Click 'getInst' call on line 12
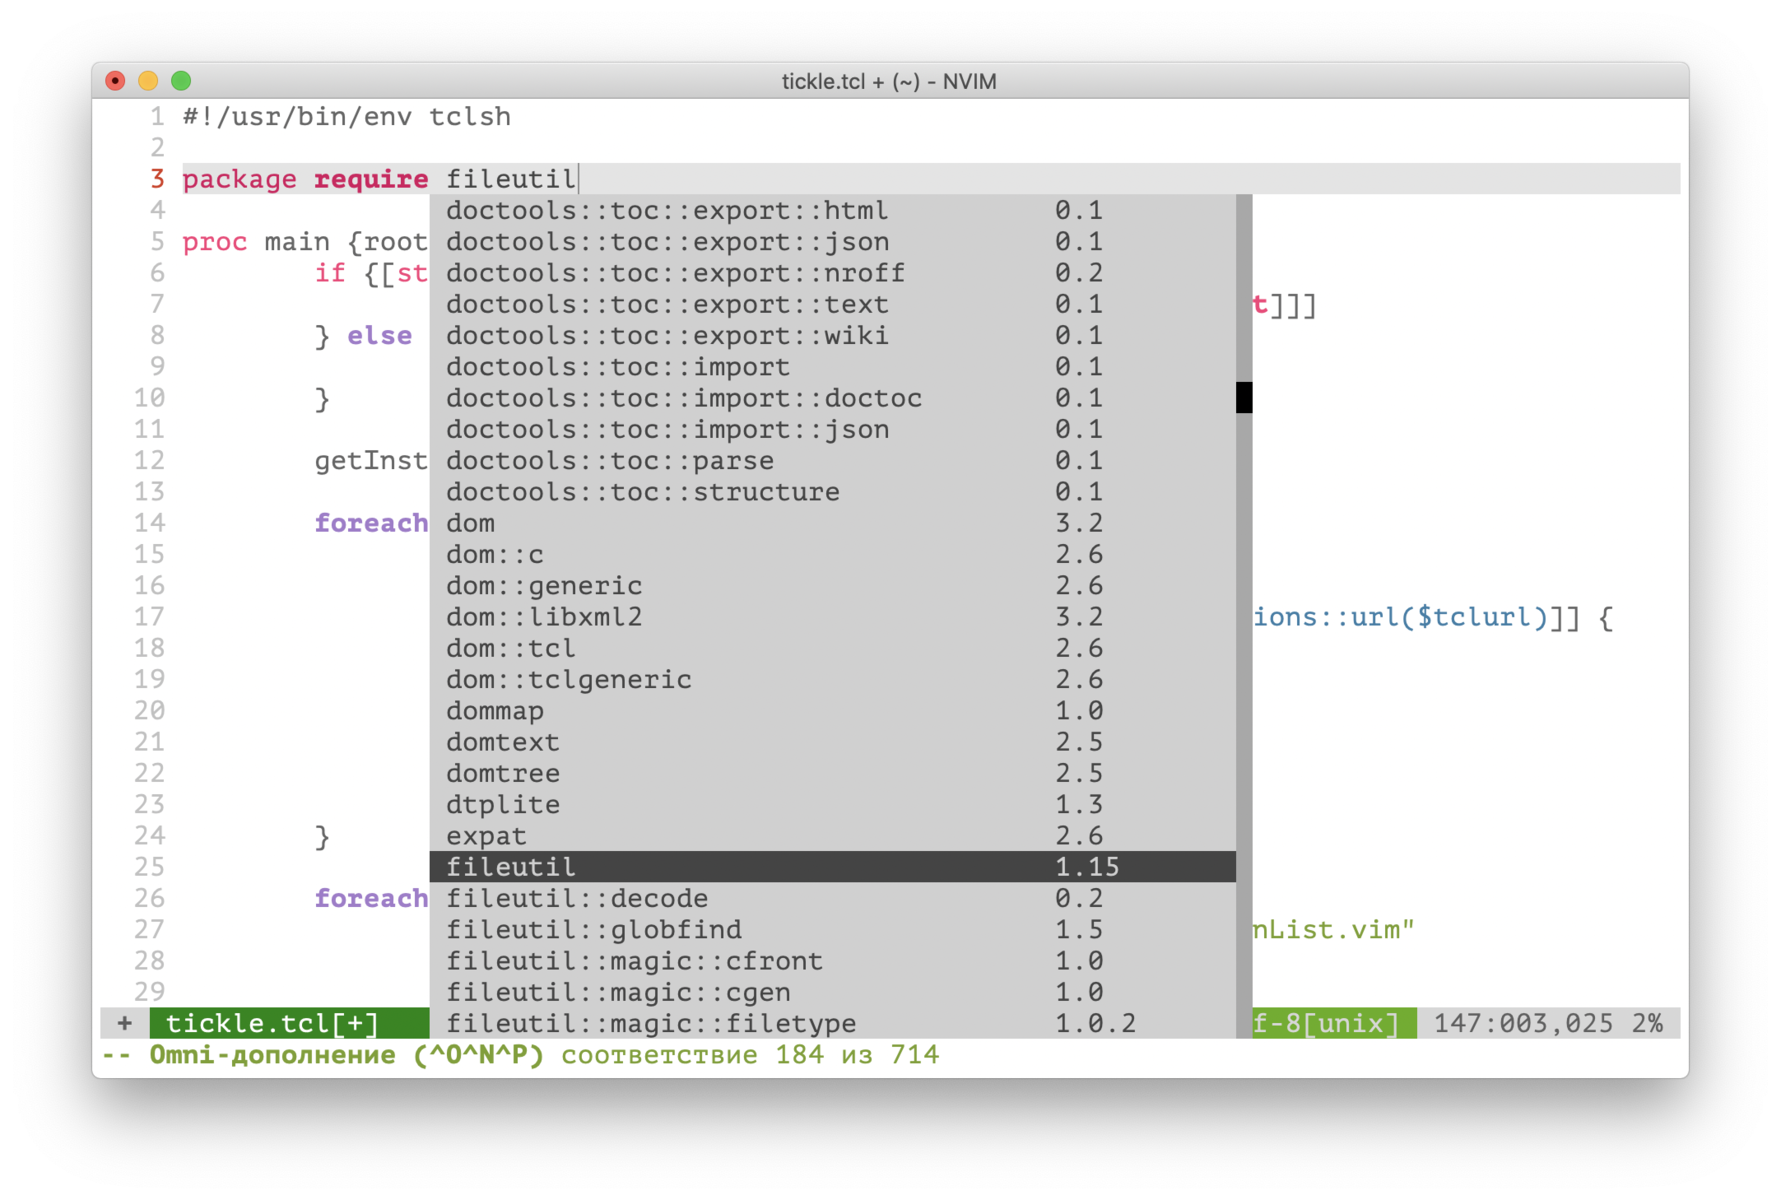The image size is (1781, 1200). tap(371, 461)
